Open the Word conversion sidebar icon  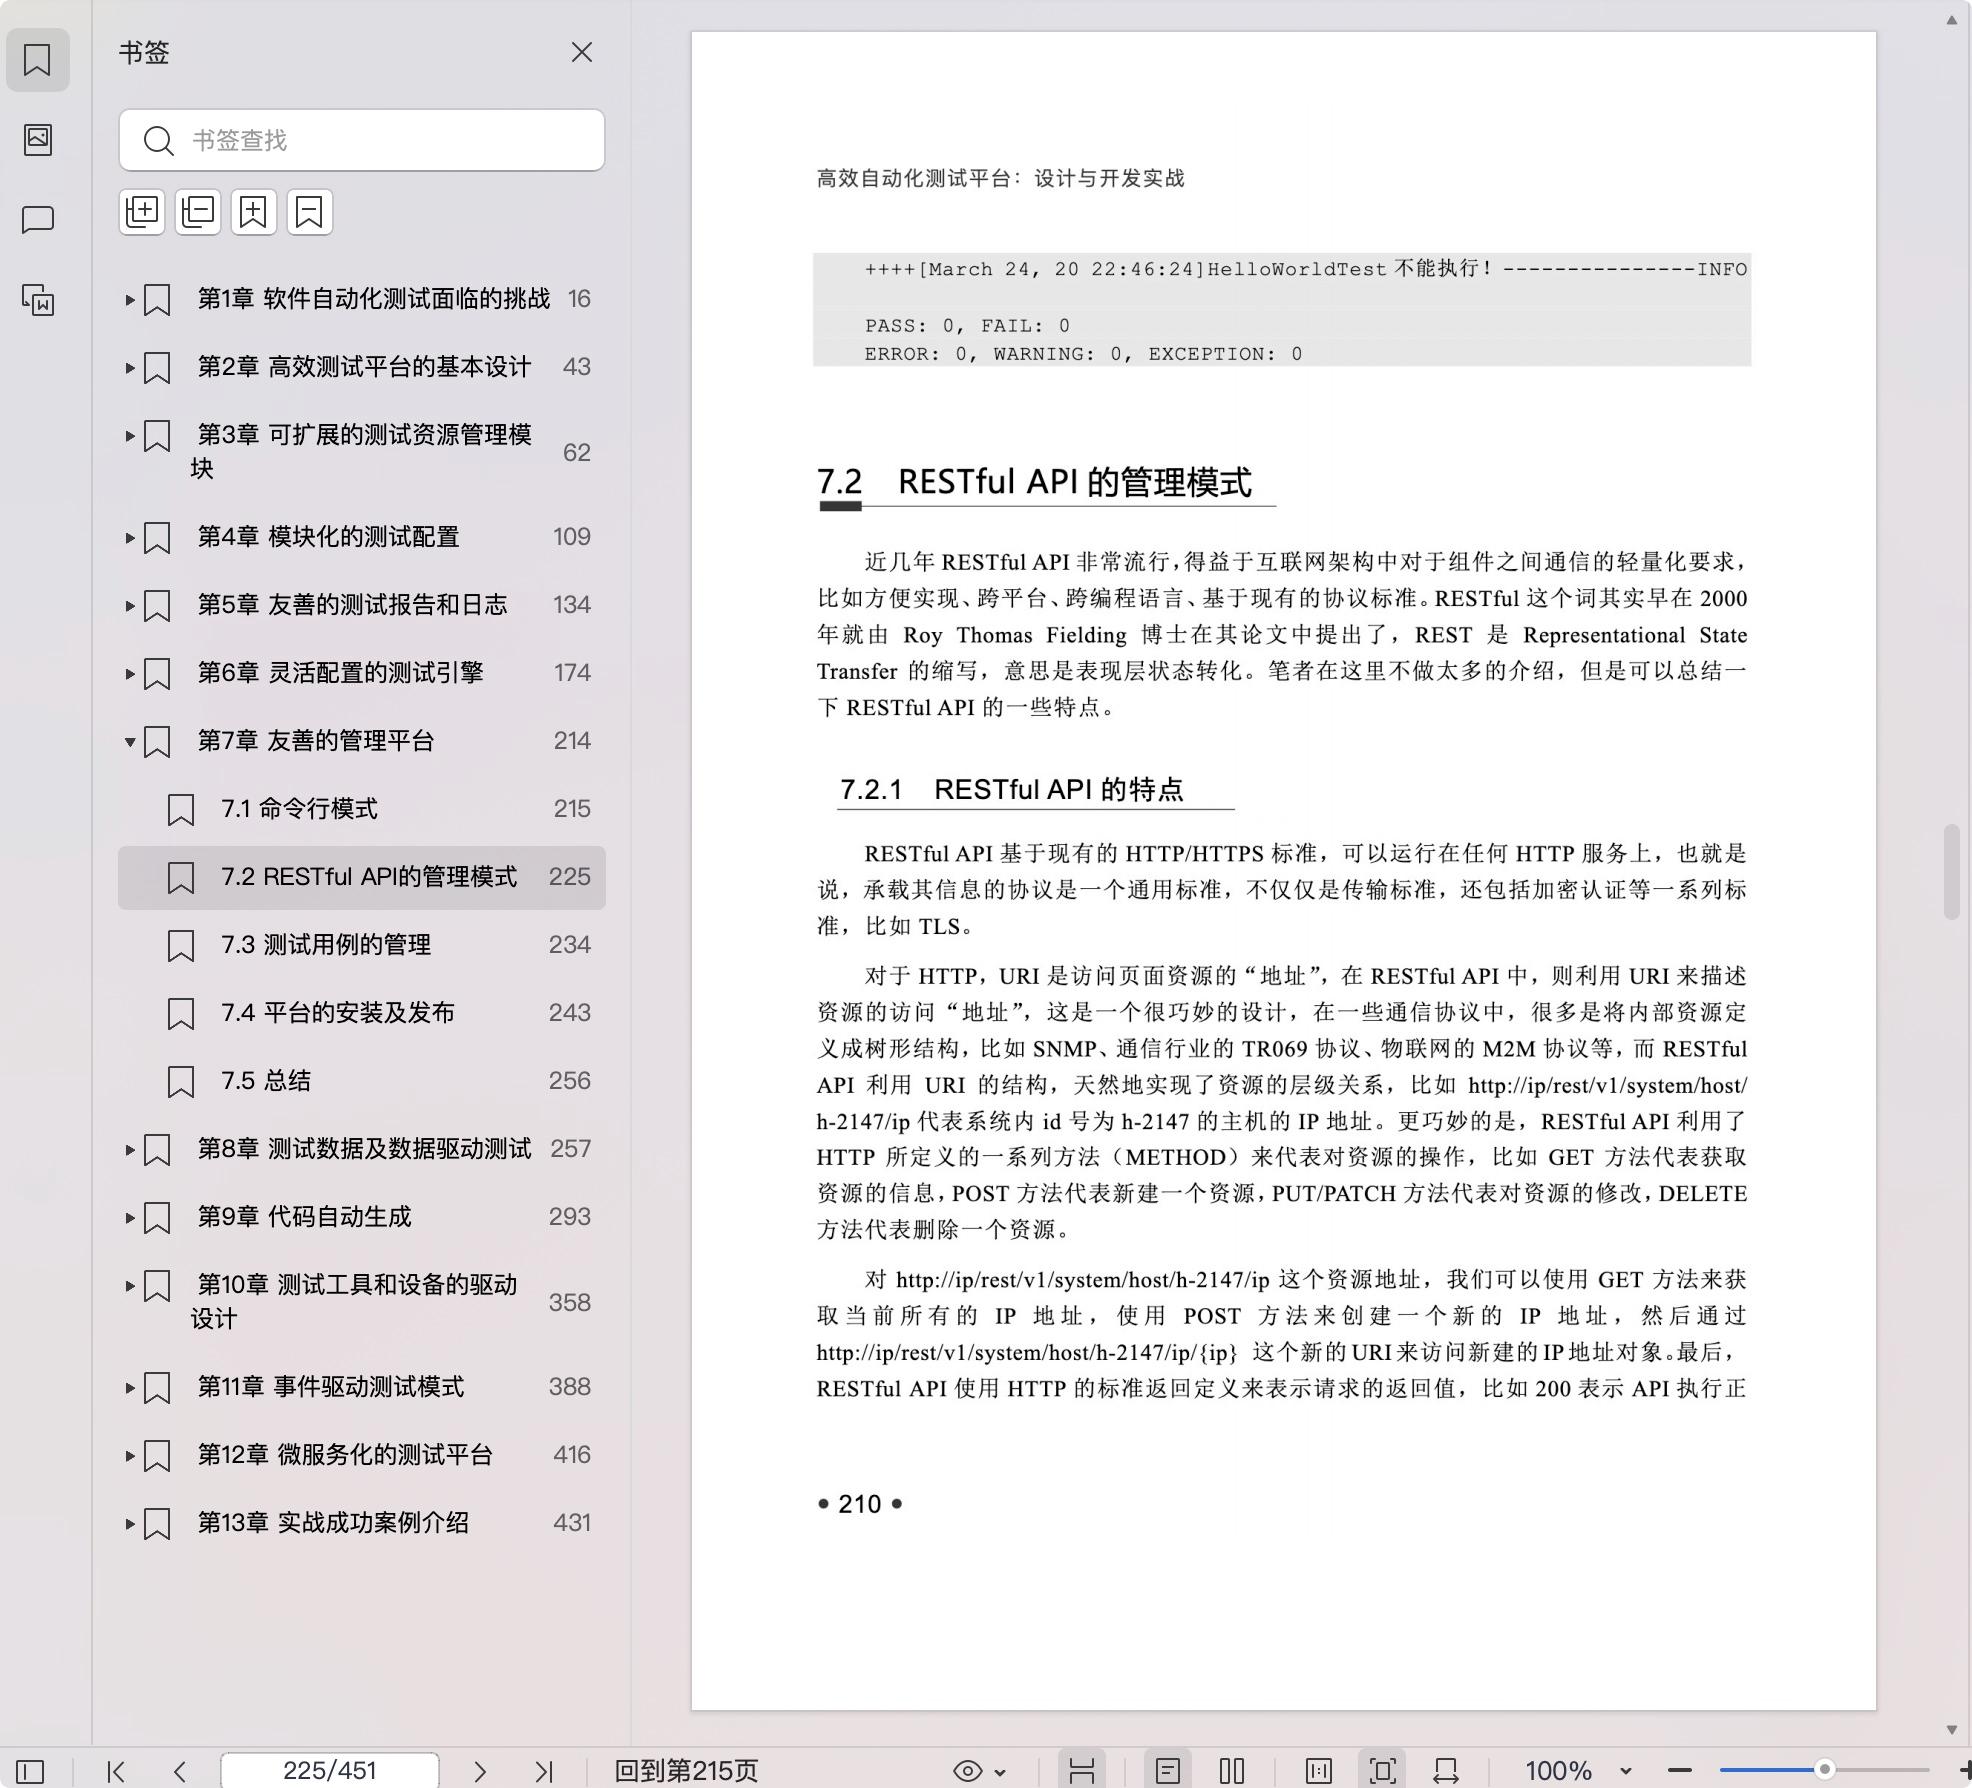(x=37, y=299)
